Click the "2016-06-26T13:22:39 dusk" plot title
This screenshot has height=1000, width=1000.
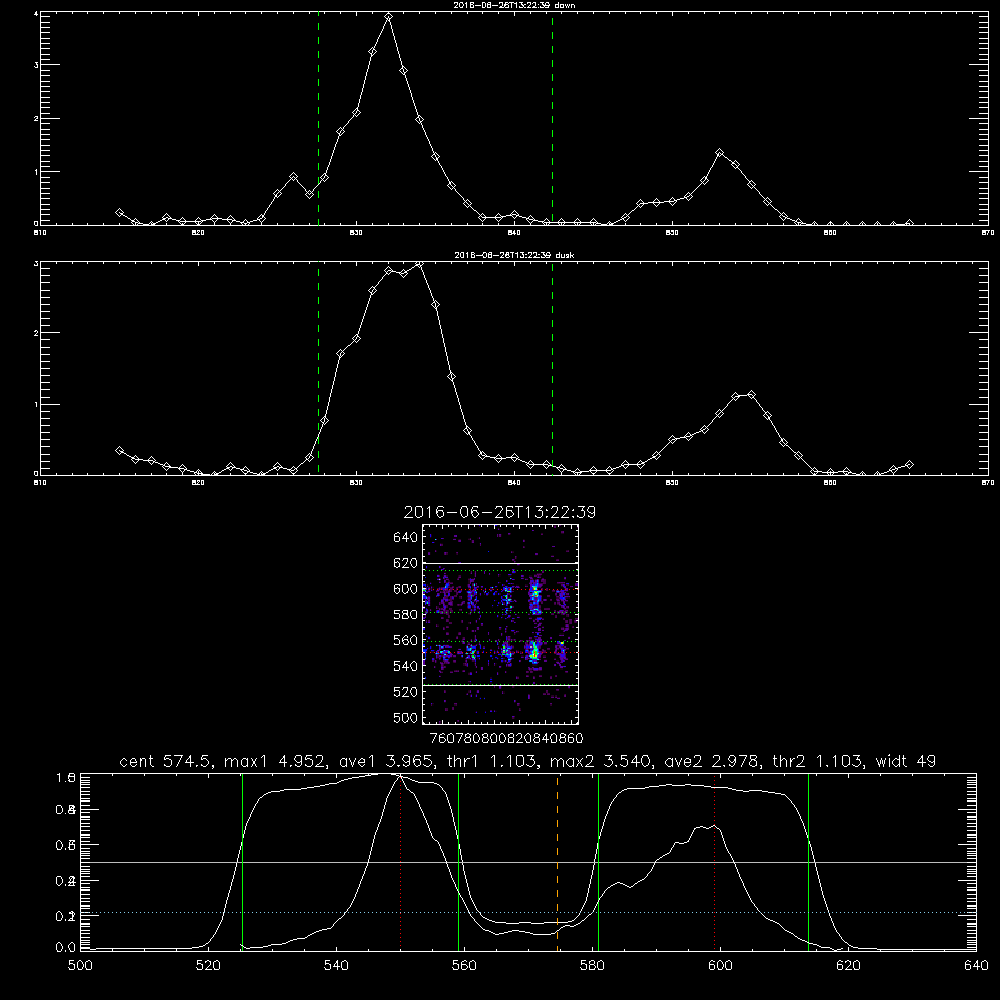pos(514,255)
